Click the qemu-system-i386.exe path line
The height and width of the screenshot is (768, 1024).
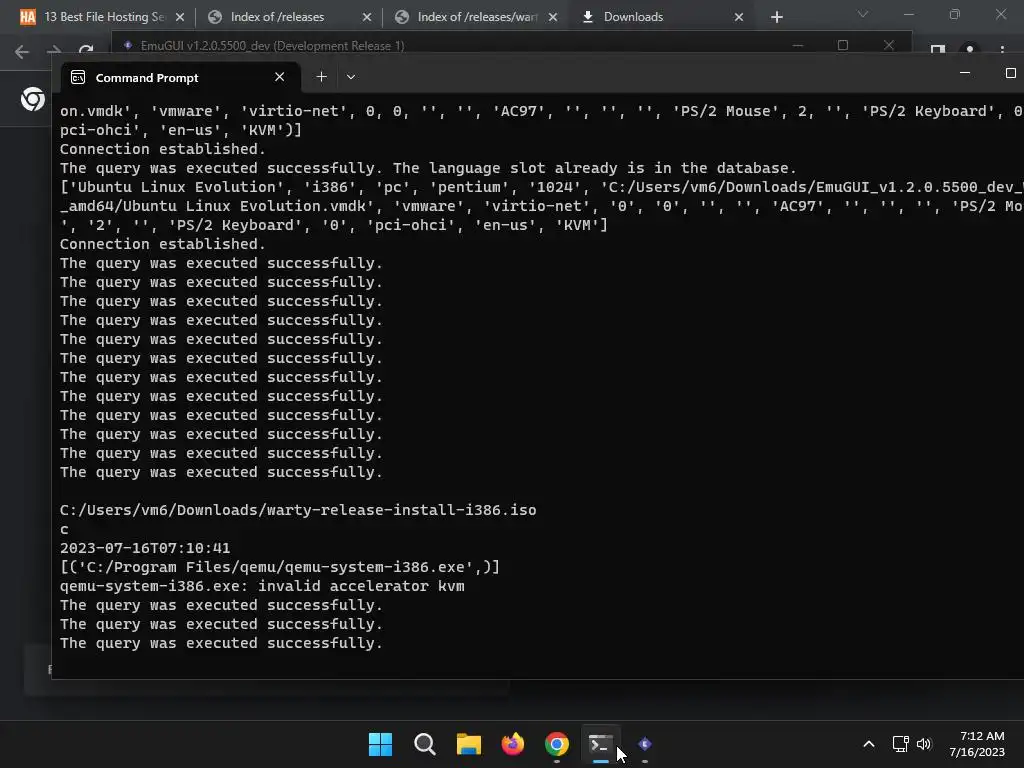pyautogui.click(x=280, y=567)
